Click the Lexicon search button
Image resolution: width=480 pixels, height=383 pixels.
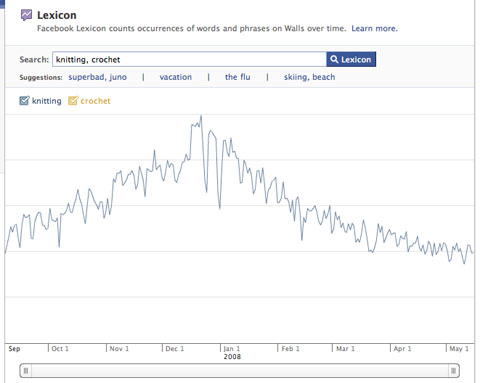[x=351, y=59]
